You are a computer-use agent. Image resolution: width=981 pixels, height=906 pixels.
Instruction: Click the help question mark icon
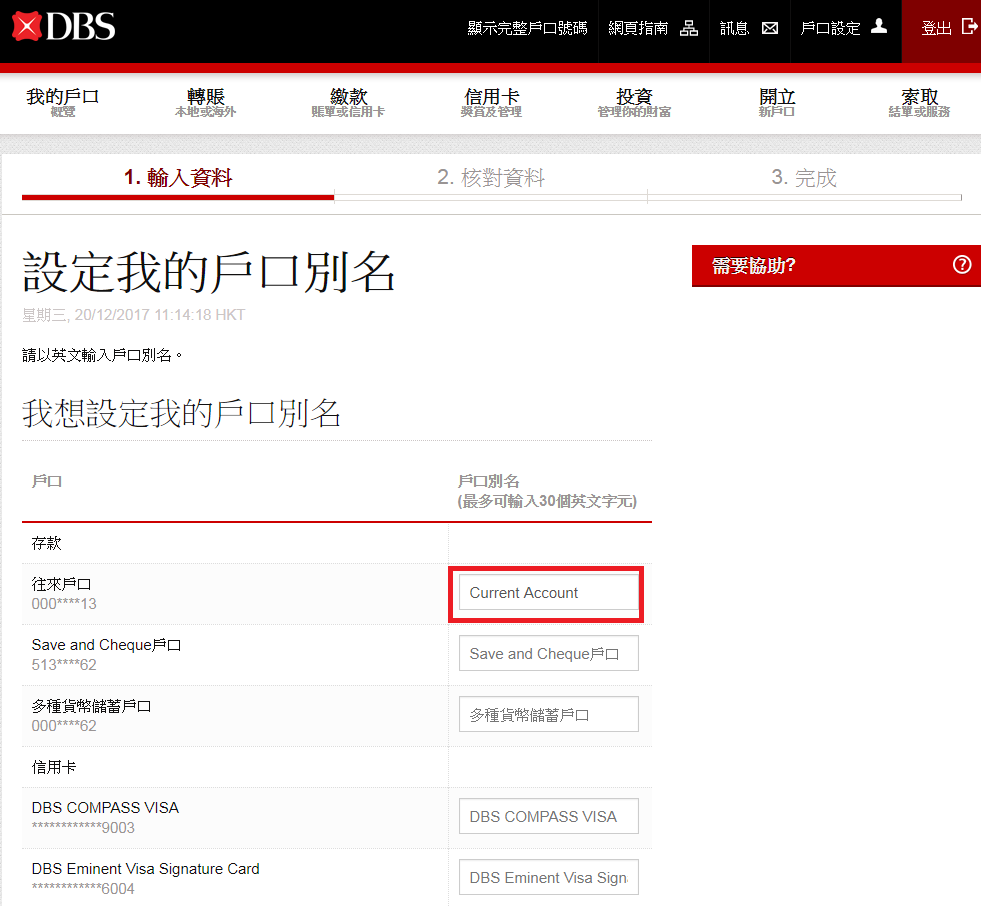click(962, 265)
